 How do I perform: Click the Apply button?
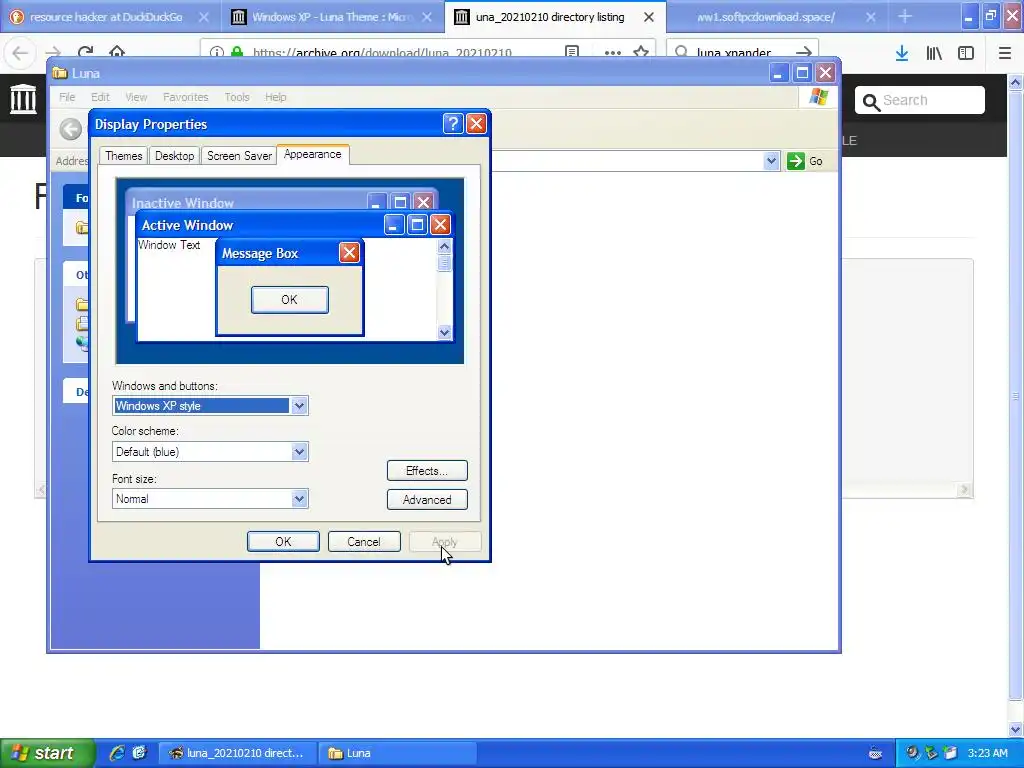(x=445, y=541)
